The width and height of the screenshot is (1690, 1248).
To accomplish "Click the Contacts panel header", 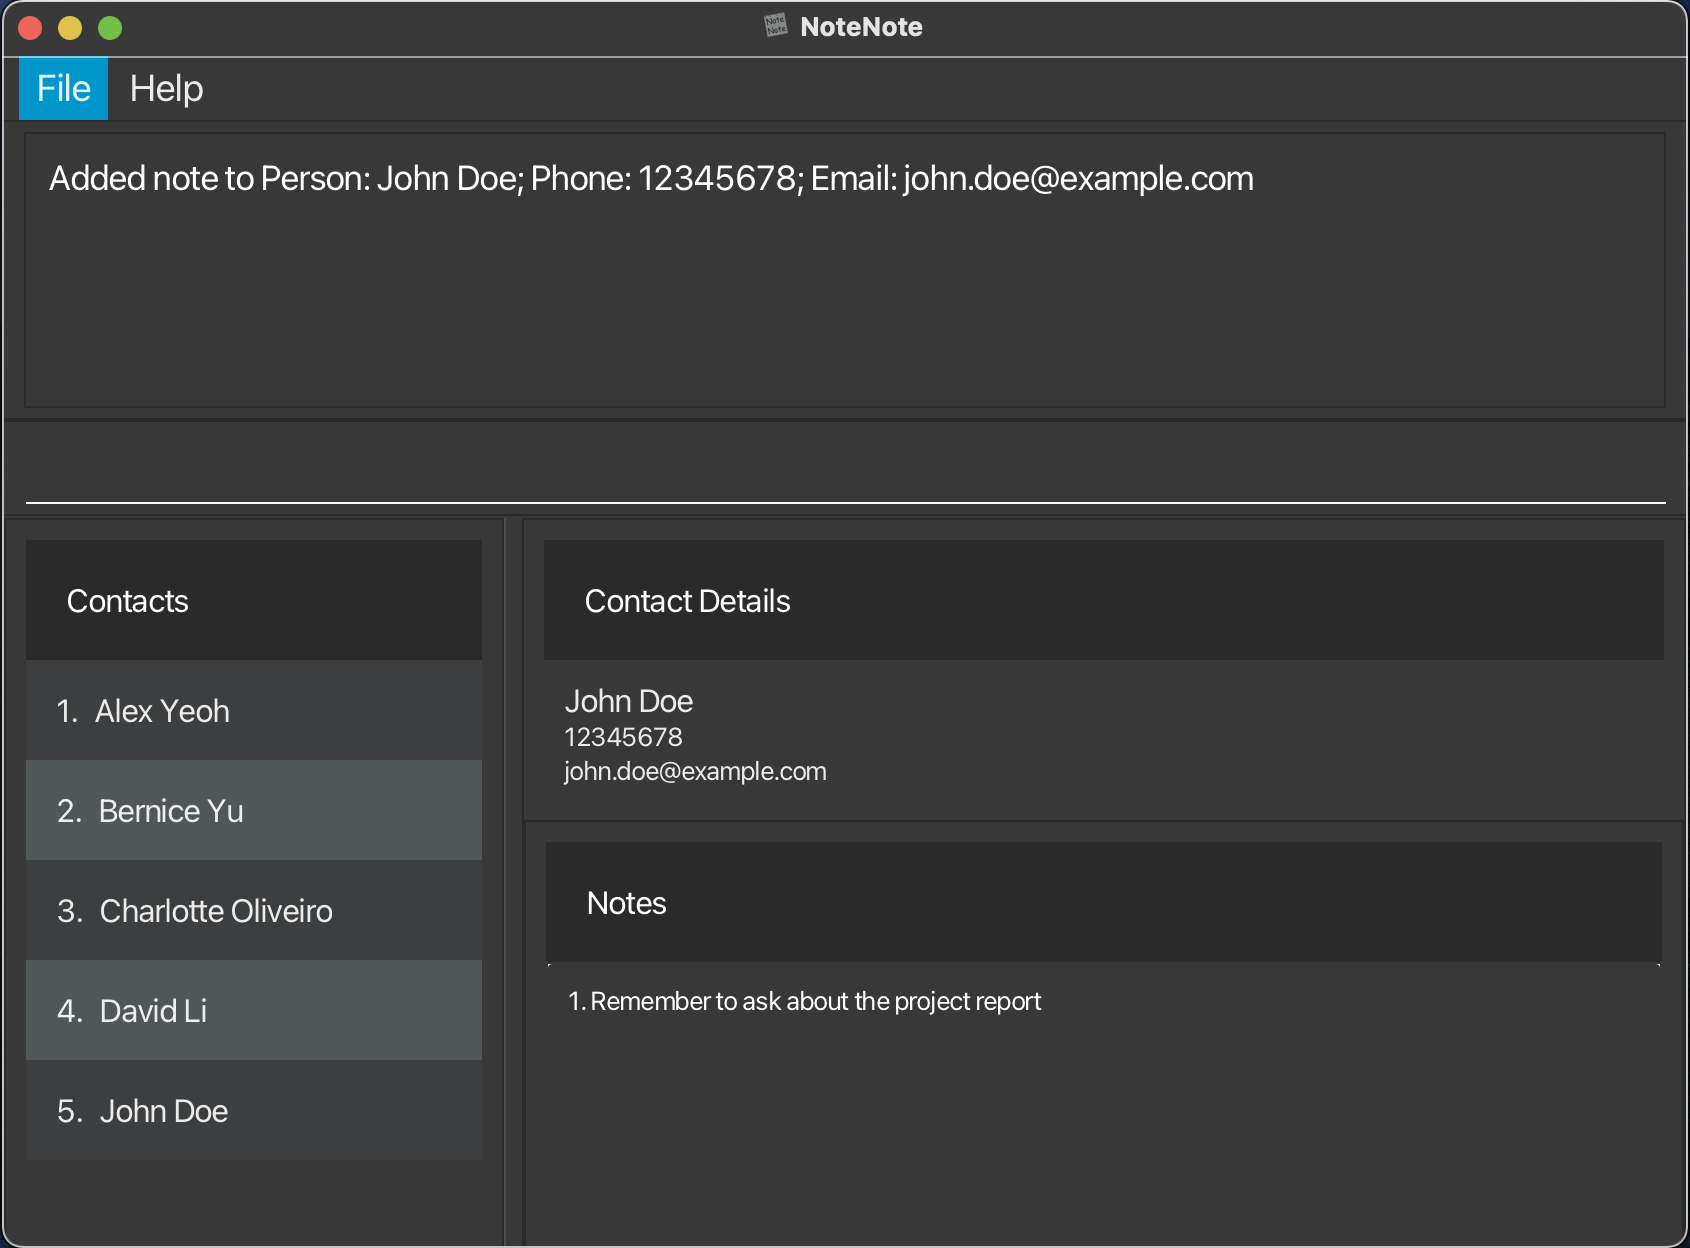I will (x=254, y=600).
